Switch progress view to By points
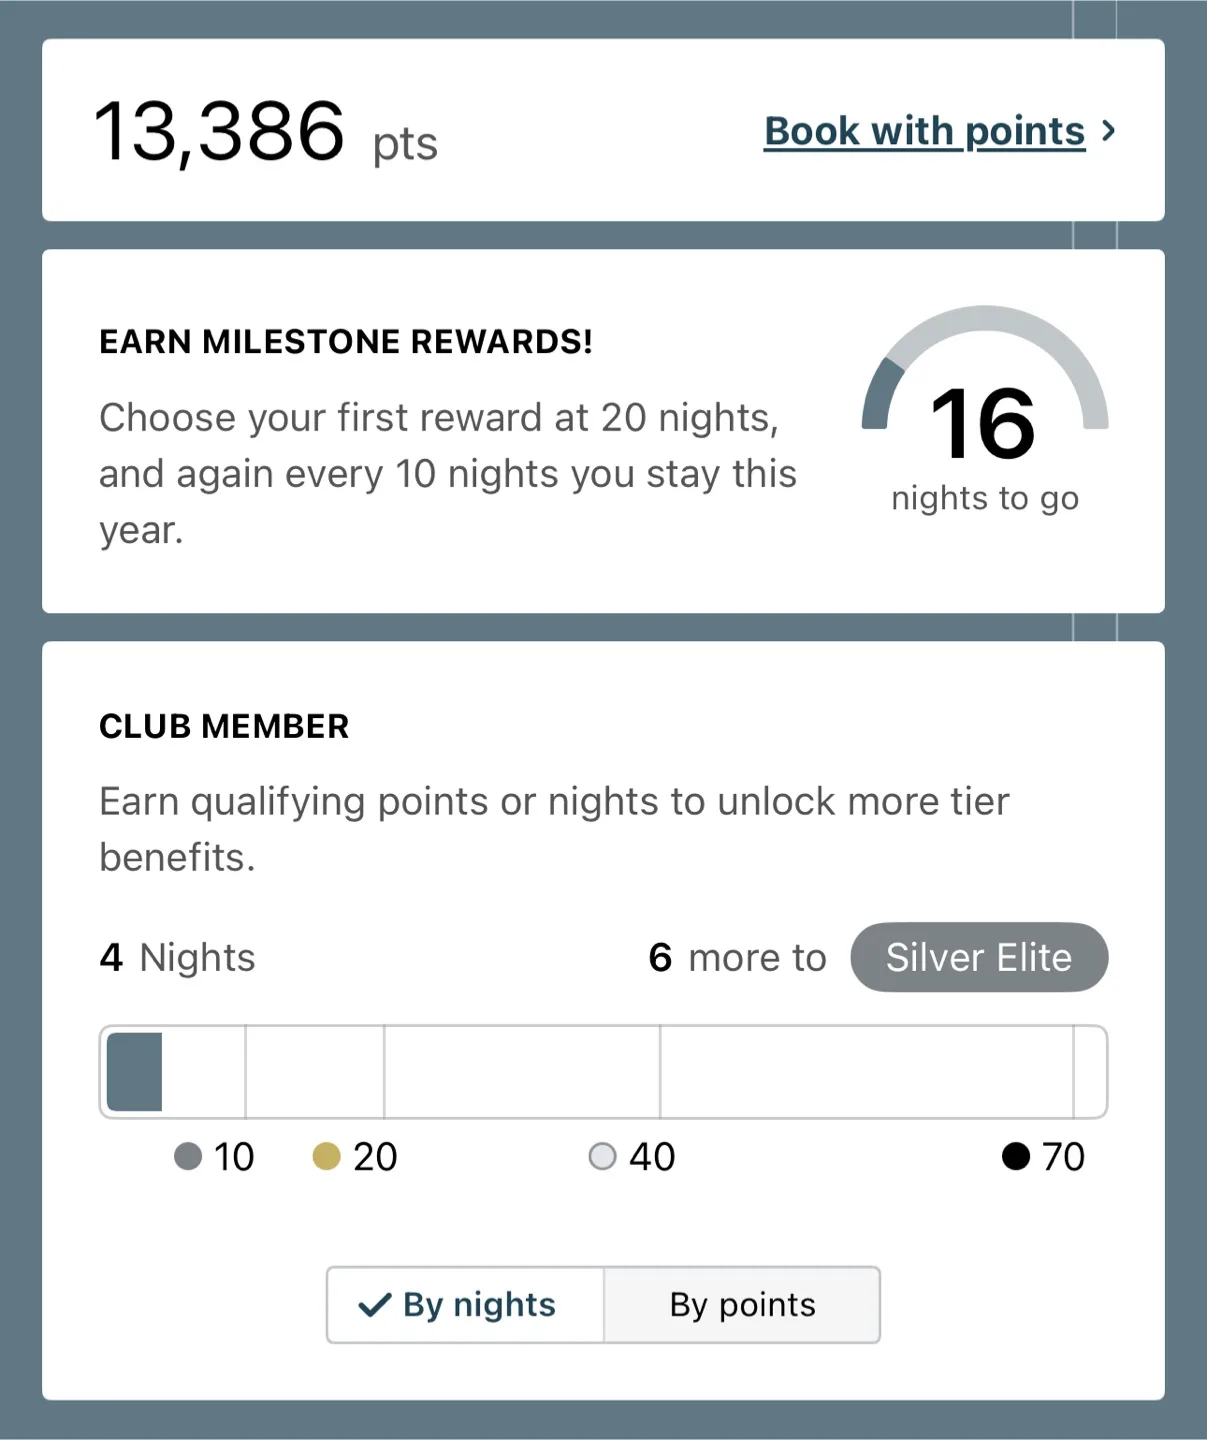1207x1440 pixels. (x=742, y=1304)
